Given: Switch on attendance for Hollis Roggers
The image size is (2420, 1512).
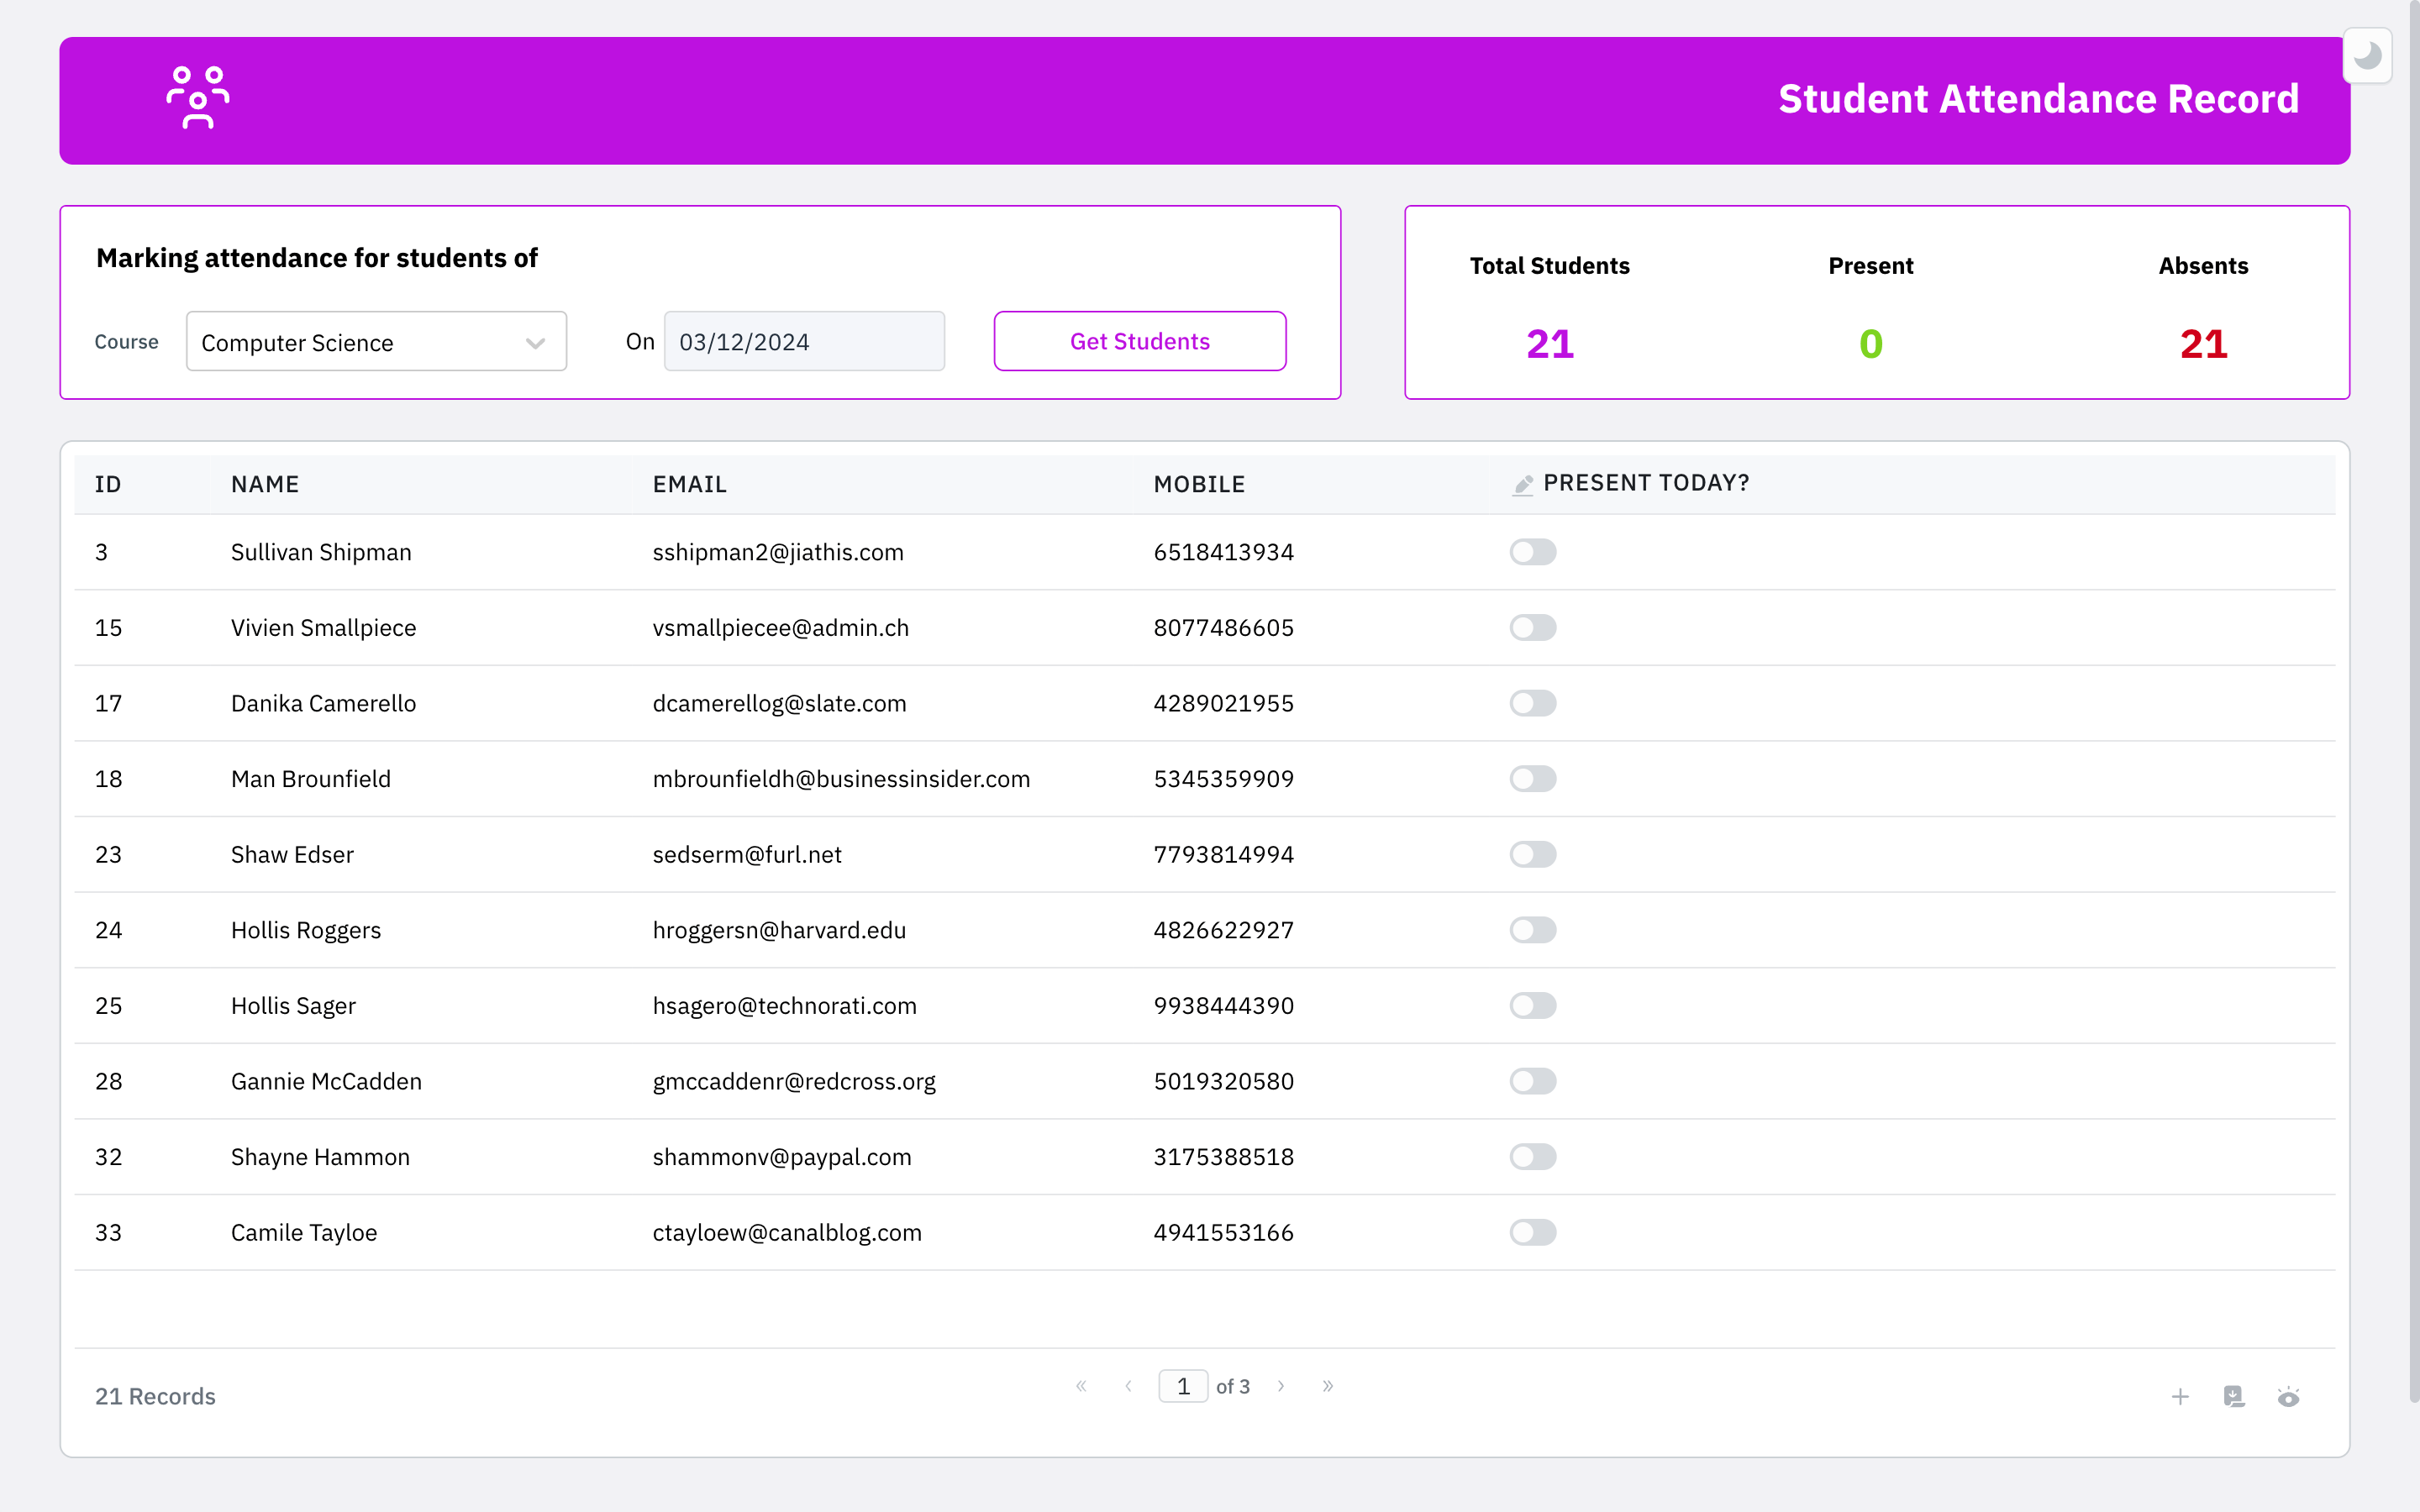Looking at the screenshot, I should point(1532,930).
